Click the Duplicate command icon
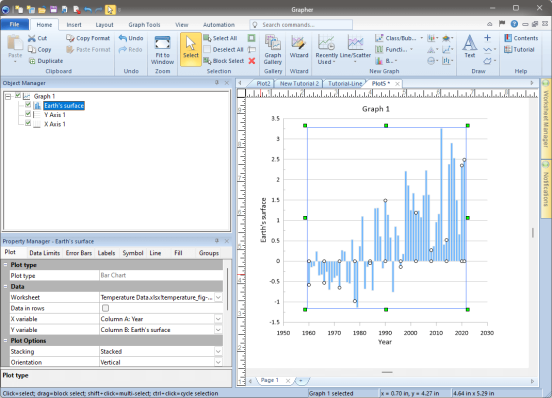Screen dimensions: 552x398 (32, 61)
